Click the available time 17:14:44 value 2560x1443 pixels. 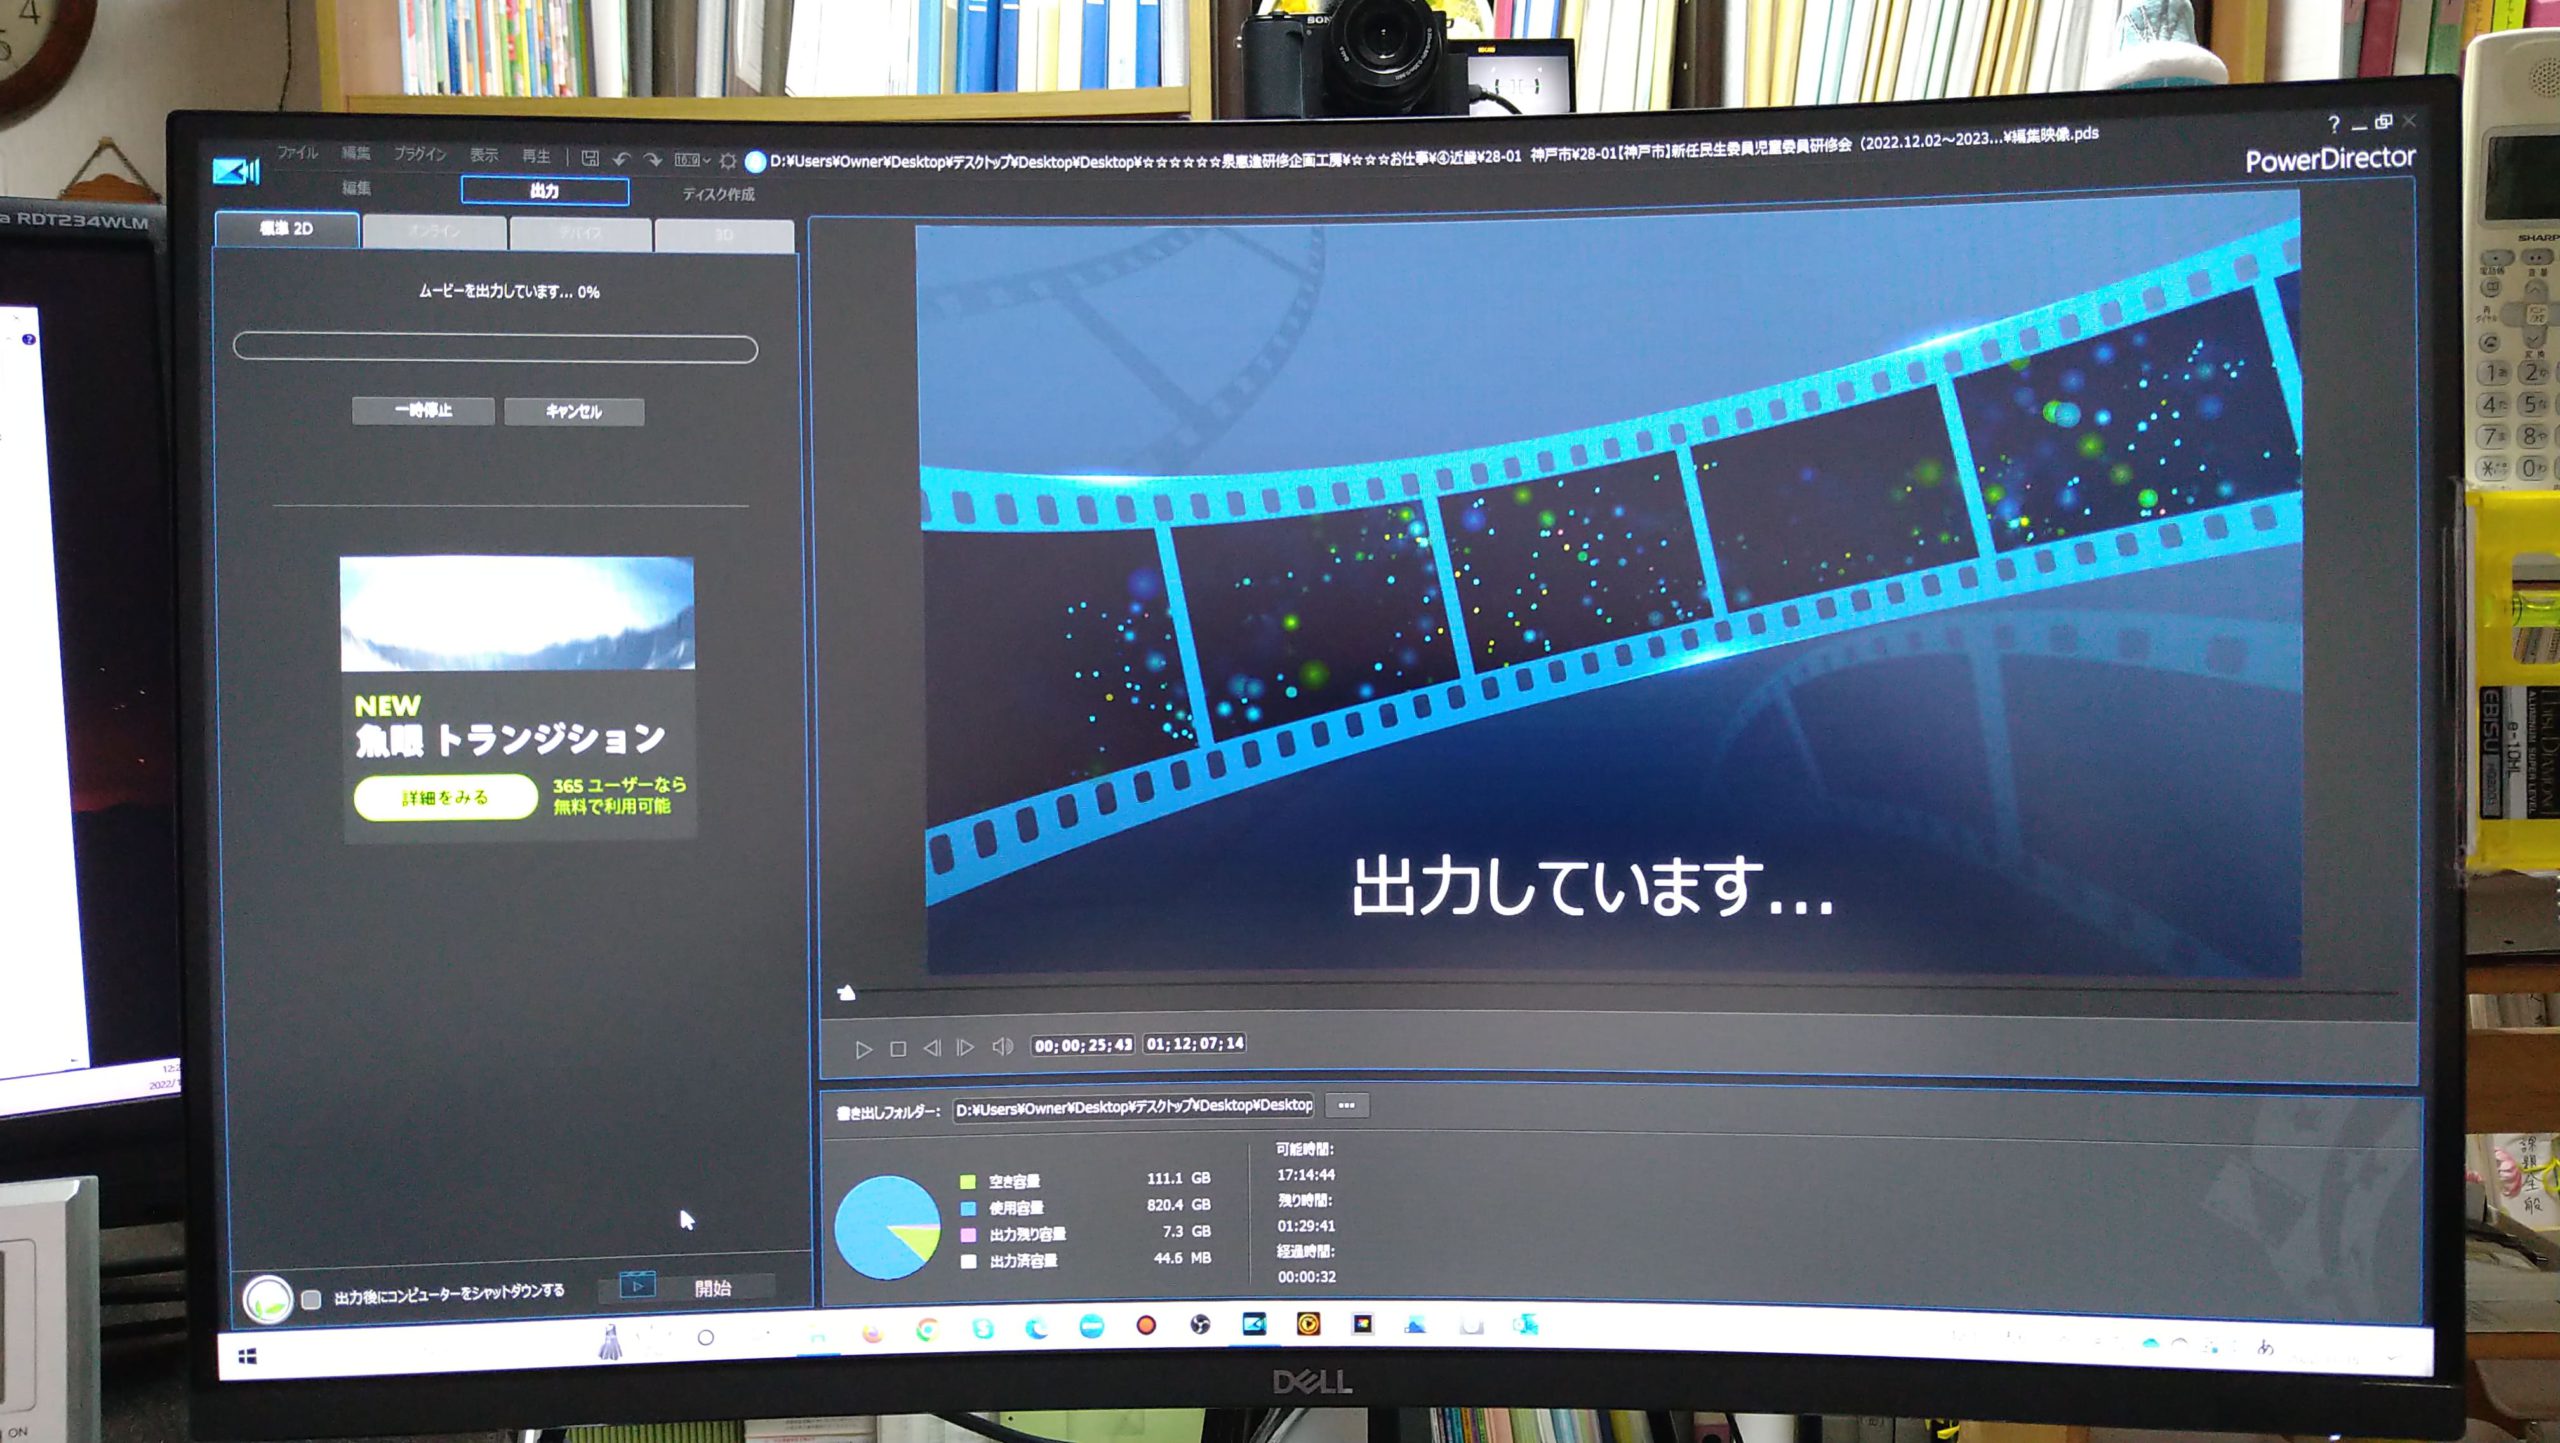coord(1305,1175)
